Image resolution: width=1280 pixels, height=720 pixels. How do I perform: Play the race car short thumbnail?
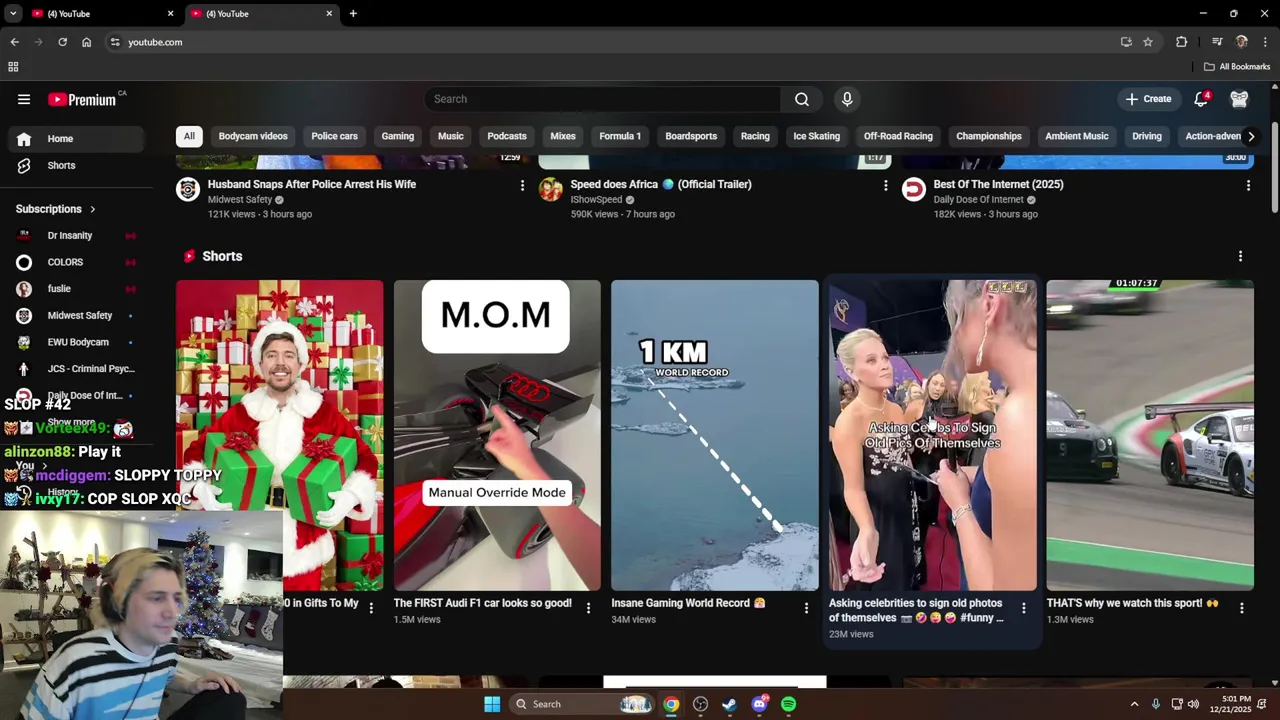1150,435
